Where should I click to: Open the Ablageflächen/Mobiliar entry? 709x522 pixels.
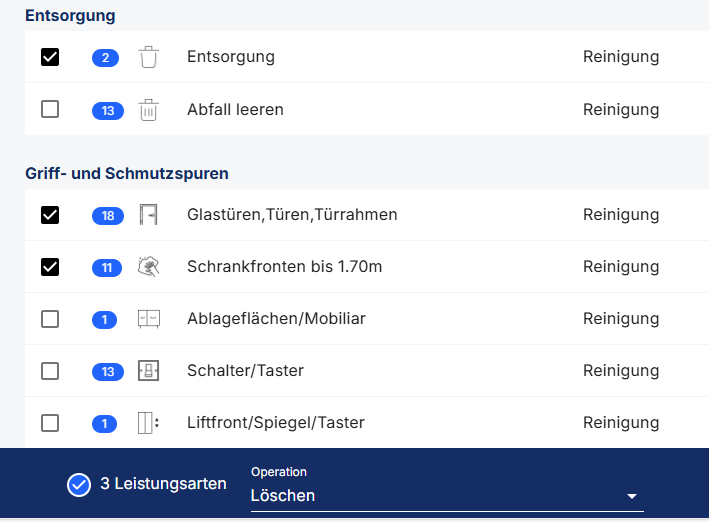pos(276,319)
